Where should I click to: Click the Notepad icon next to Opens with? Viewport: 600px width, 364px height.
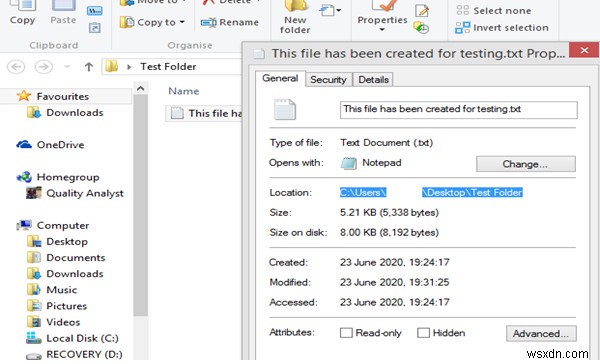(349, 163)
